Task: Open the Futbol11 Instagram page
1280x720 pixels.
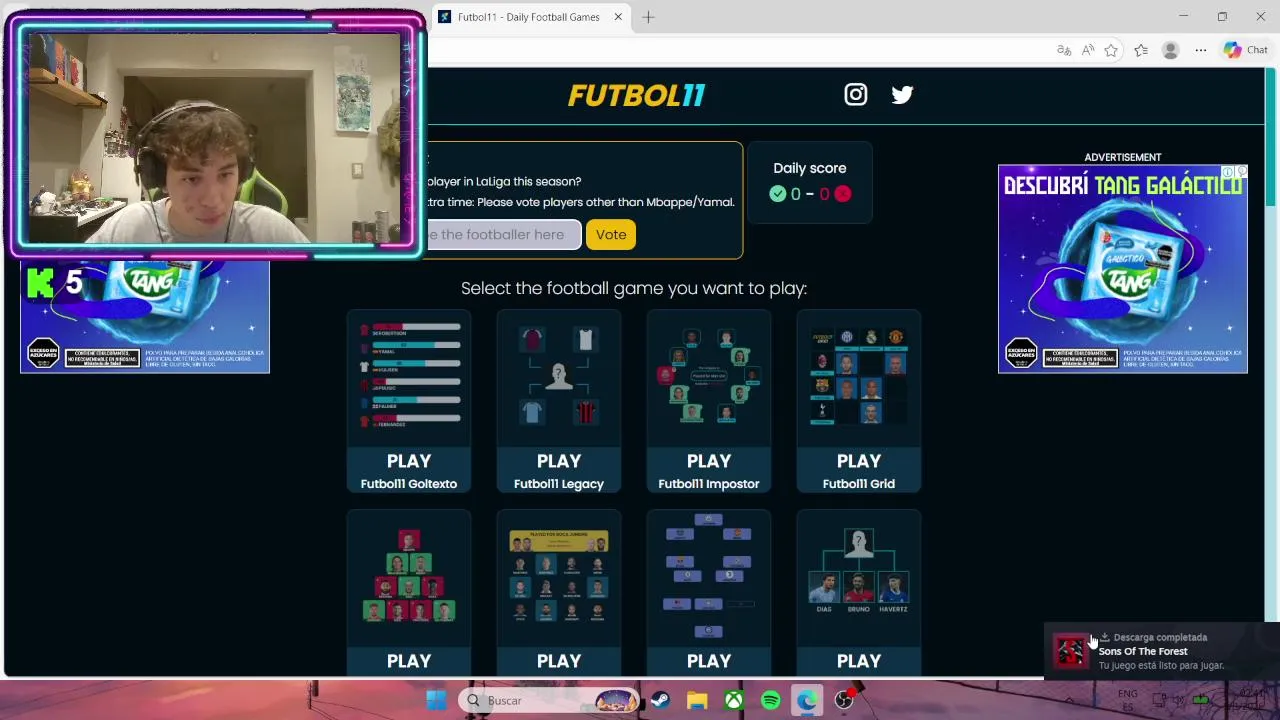Action: coord(855,94)
